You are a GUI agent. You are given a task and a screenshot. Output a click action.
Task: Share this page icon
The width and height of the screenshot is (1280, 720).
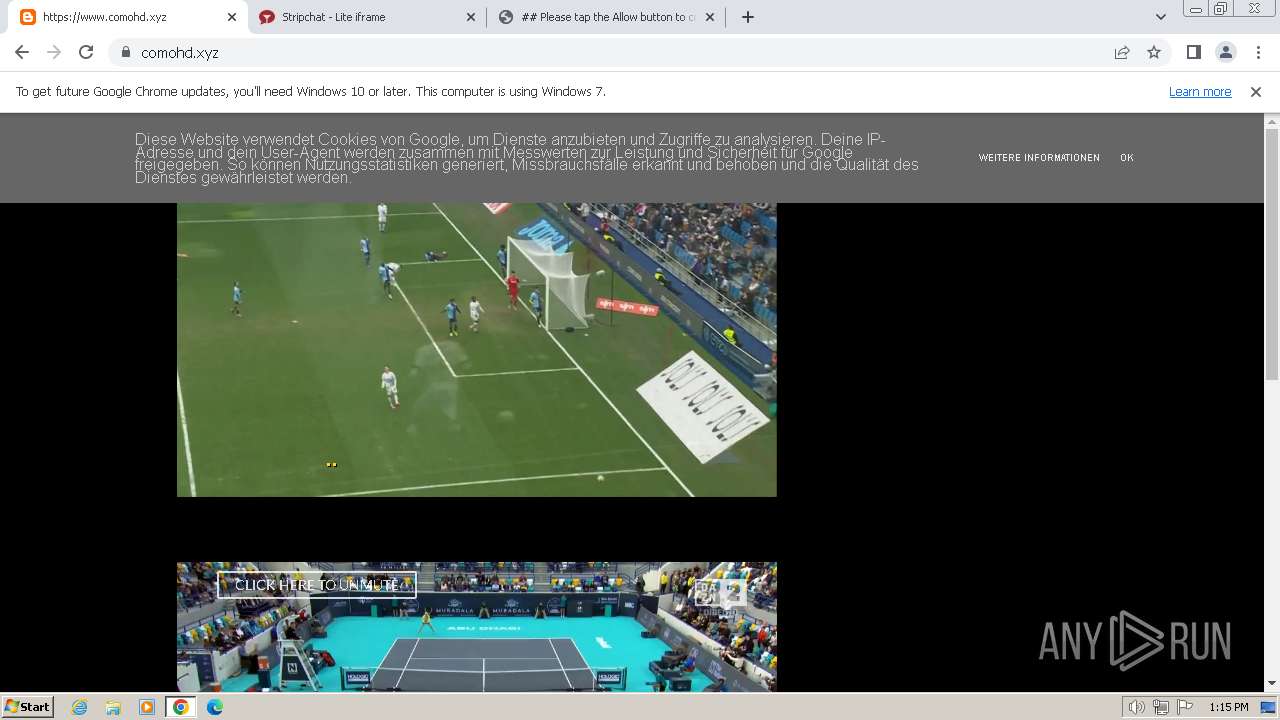[x=1122, y=53]
